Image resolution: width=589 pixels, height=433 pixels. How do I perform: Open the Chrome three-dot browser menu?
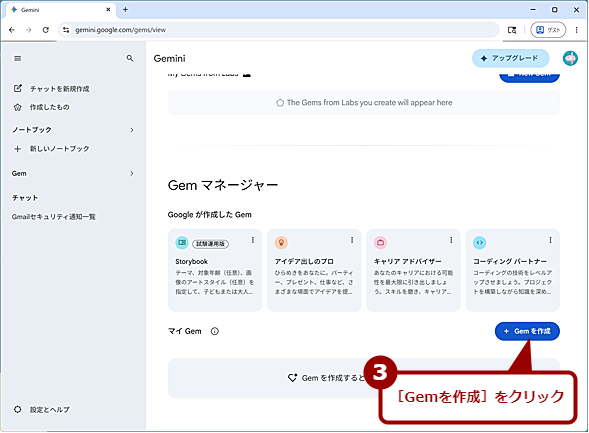[577, 30]
